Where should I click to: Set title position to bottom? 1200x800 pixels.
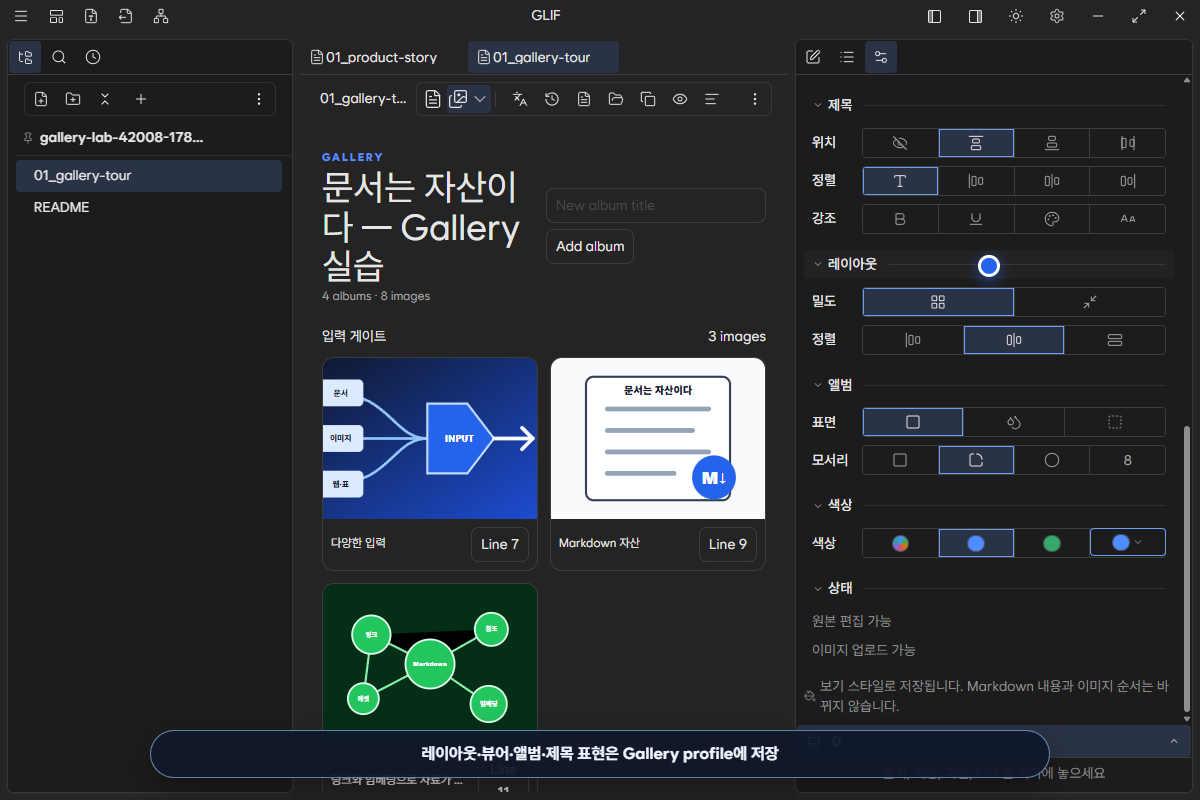coord(1052,143)
